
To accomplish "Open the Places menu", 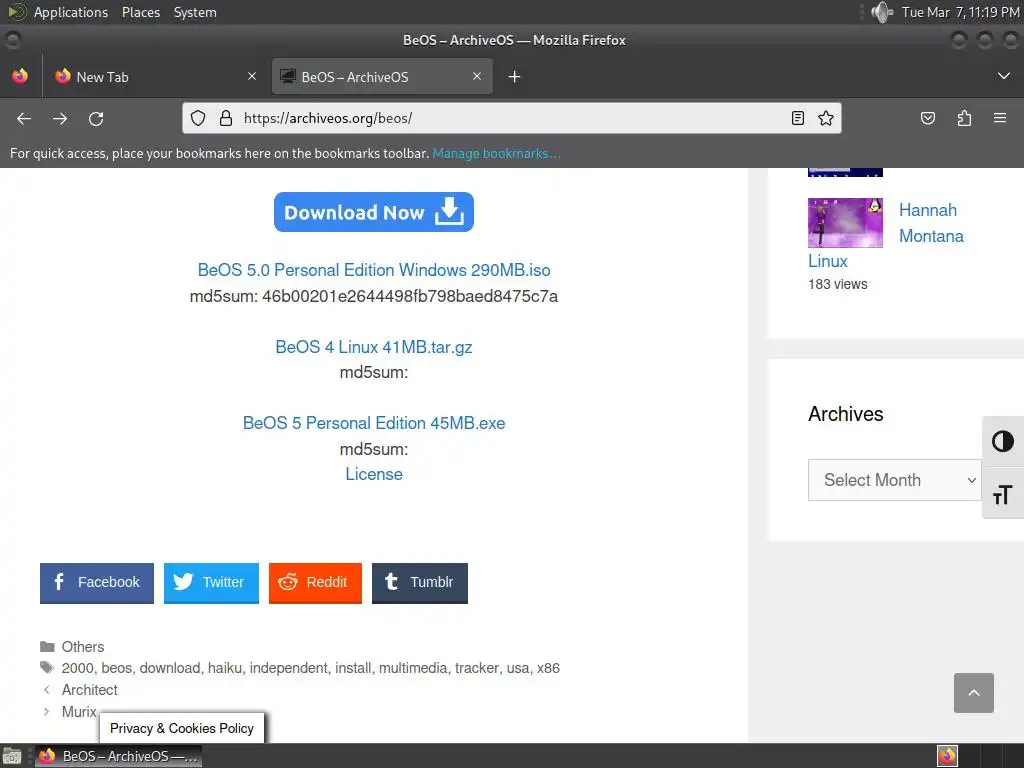I will pos(140,12).
